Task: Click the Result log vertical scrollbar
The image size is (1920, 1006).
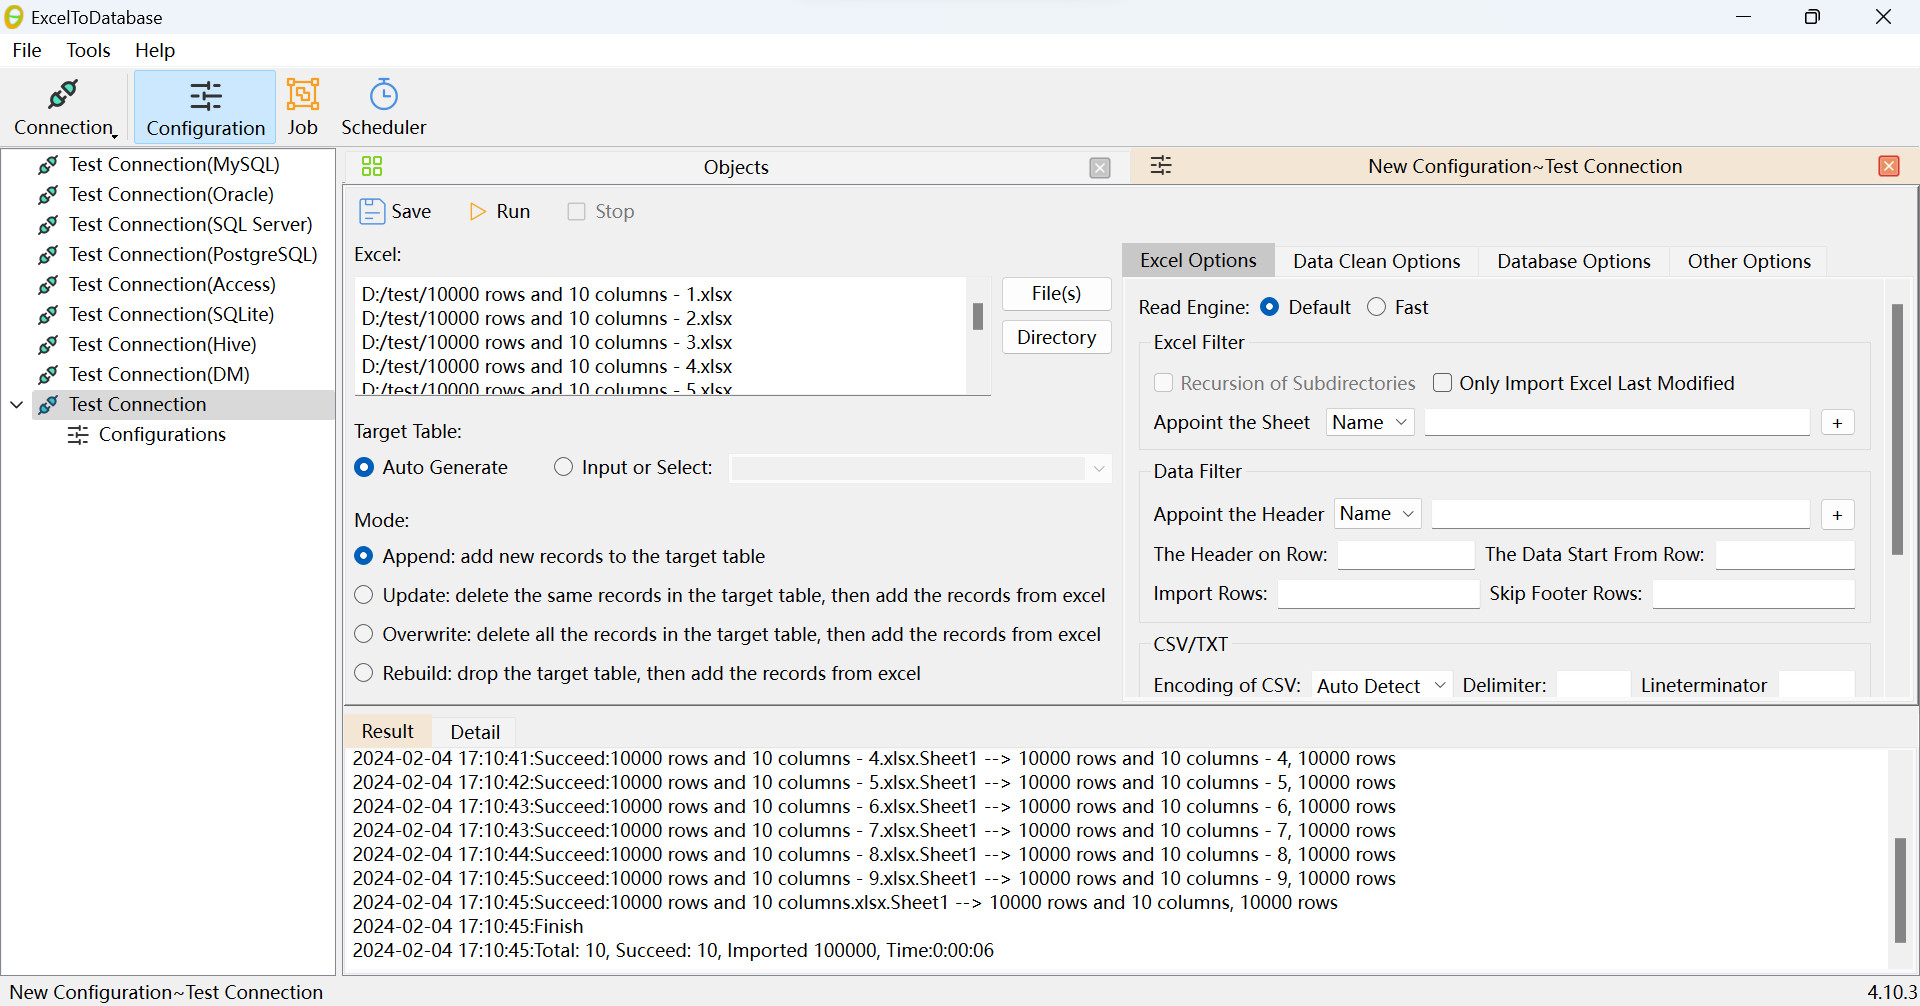Action: (x=1900, y=888)
